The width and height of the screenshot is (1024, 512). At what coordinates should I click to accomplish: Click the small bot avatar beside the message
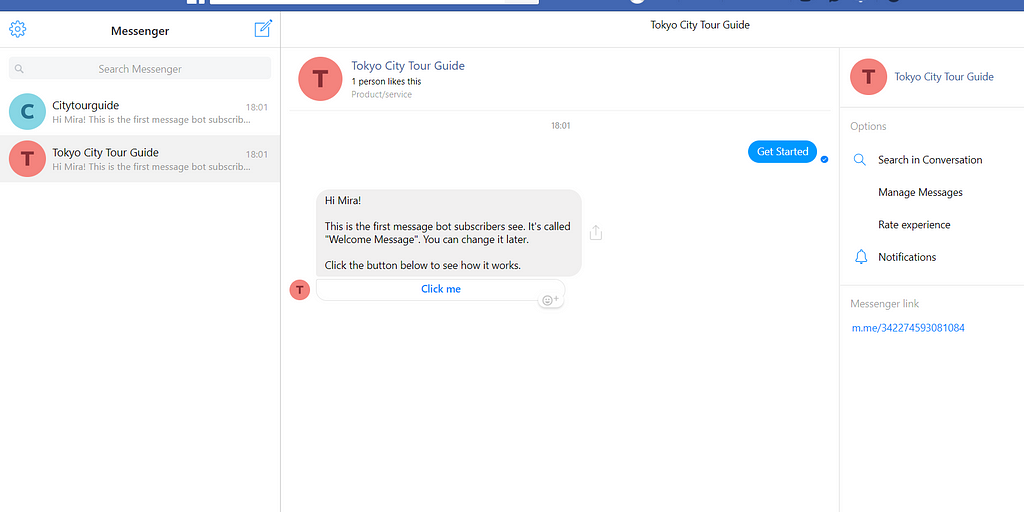coord(300,289)
